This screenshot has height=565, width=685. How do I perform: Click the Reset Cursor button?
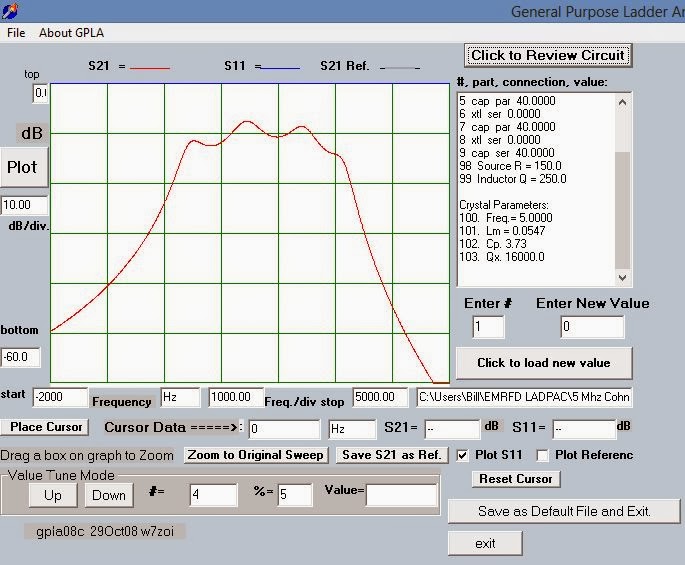tap(516, 479)
